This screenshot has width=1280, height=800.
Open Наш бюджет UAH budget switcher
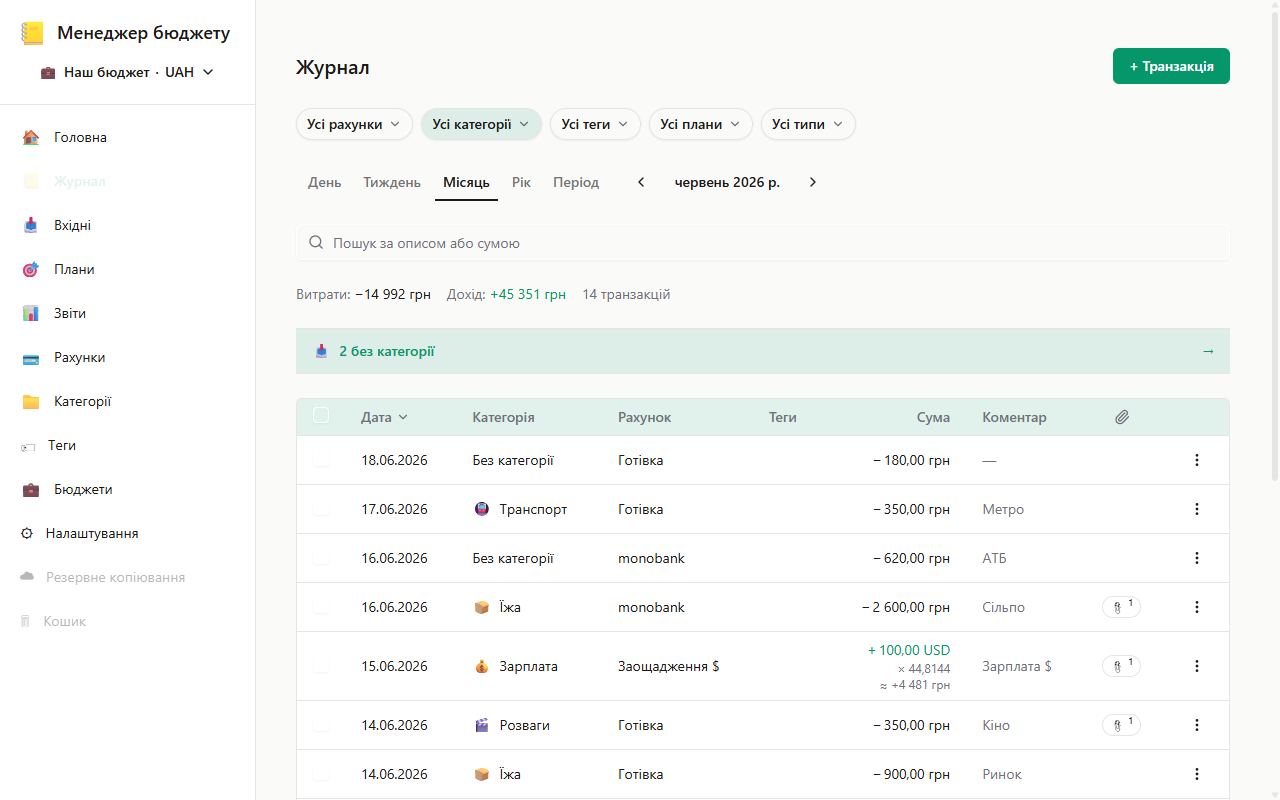tap(127, 72)
